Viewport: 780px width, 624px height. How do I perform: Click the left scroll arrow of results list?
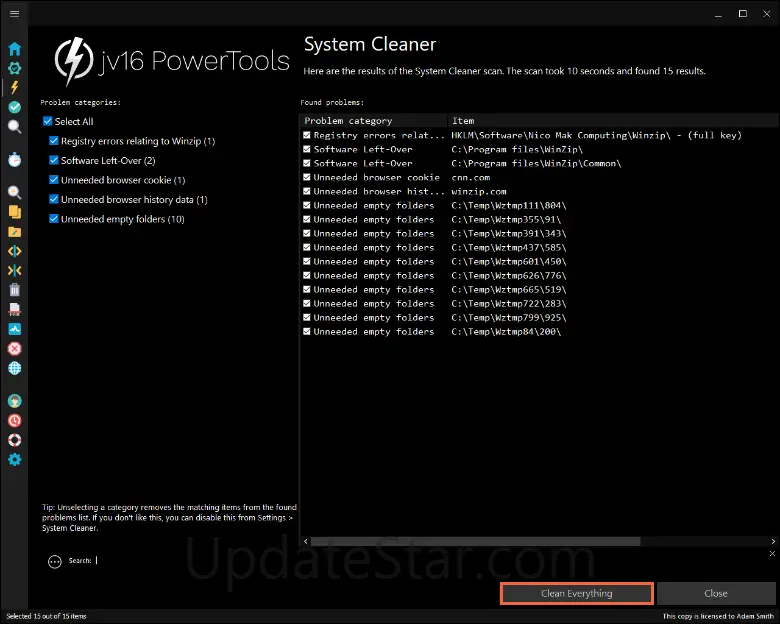(x=305, y=541)
